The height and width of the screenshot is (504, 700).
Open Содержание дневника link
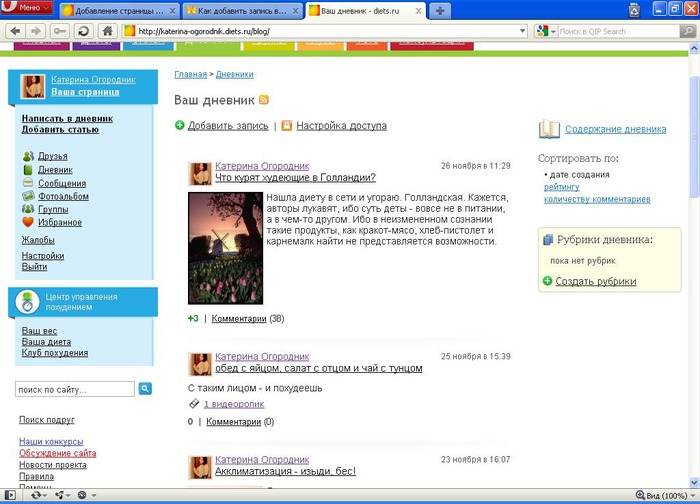[615, 129]
